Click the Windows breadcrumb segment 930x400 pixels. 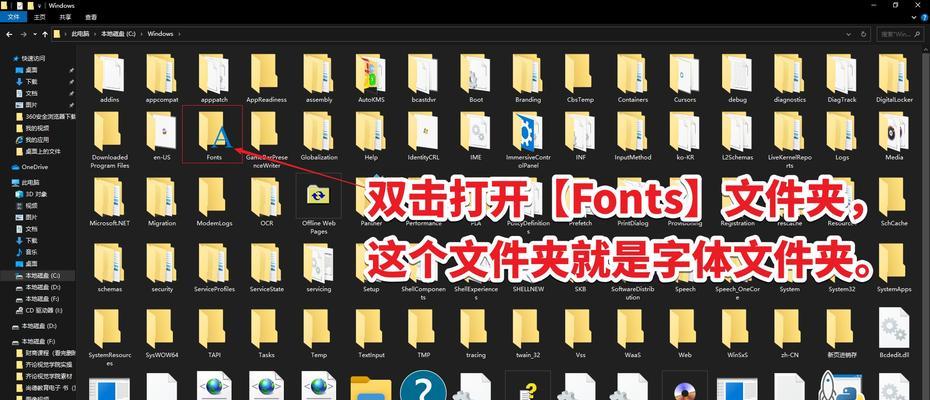[x=160, y=34]
